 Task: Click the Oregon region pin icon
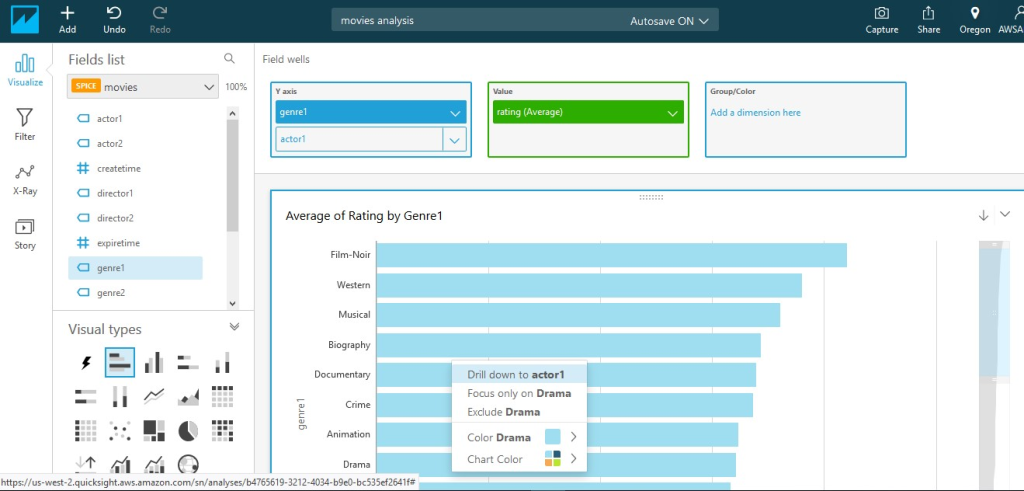point(974,13)
